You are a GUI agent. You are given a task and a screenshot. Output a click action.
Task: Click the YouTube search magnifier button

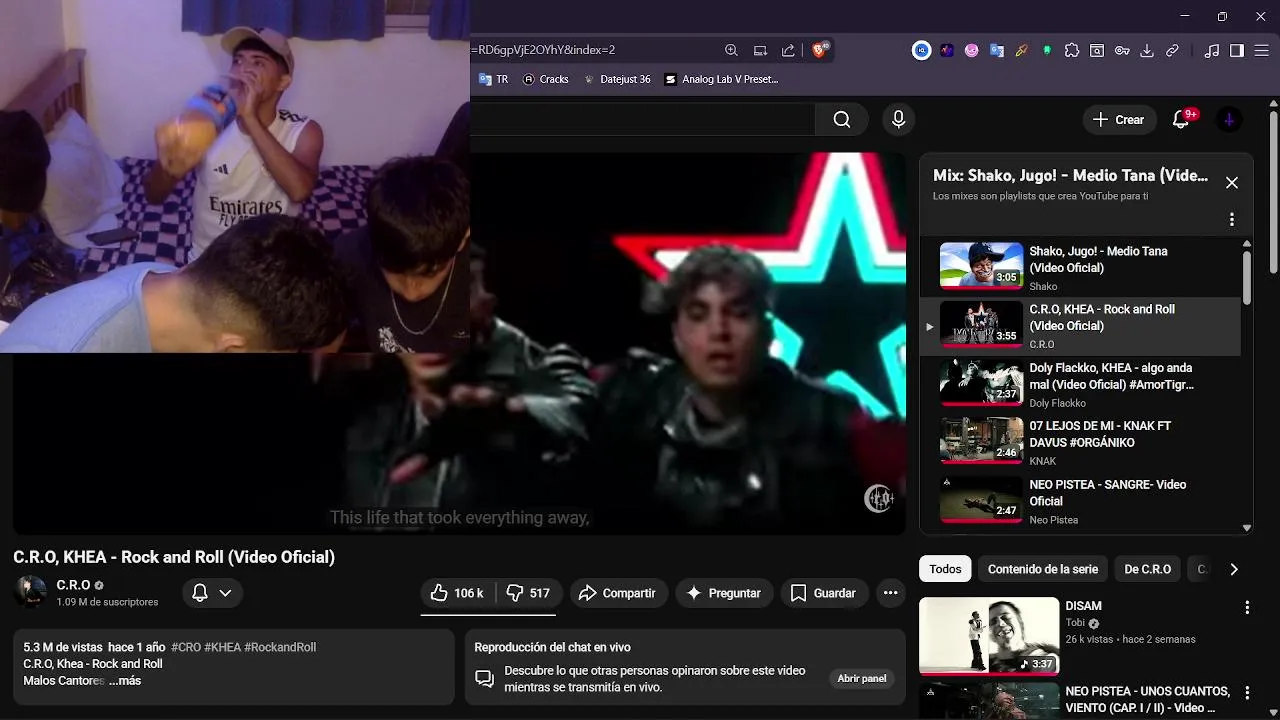(842, 120)
